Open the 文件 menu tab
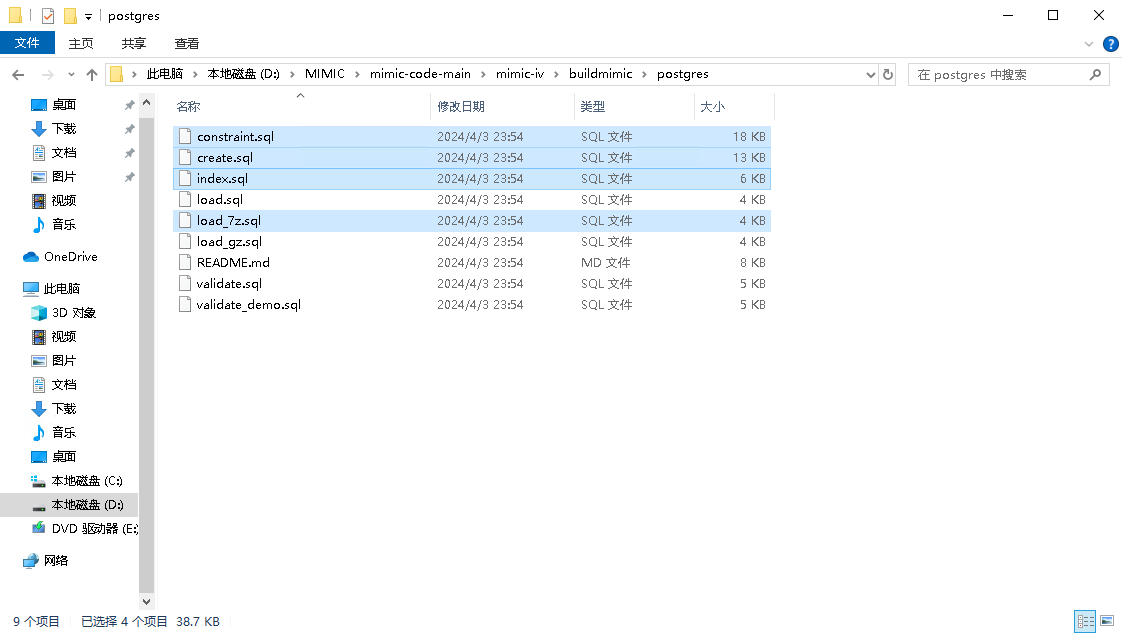 point(27,43)
